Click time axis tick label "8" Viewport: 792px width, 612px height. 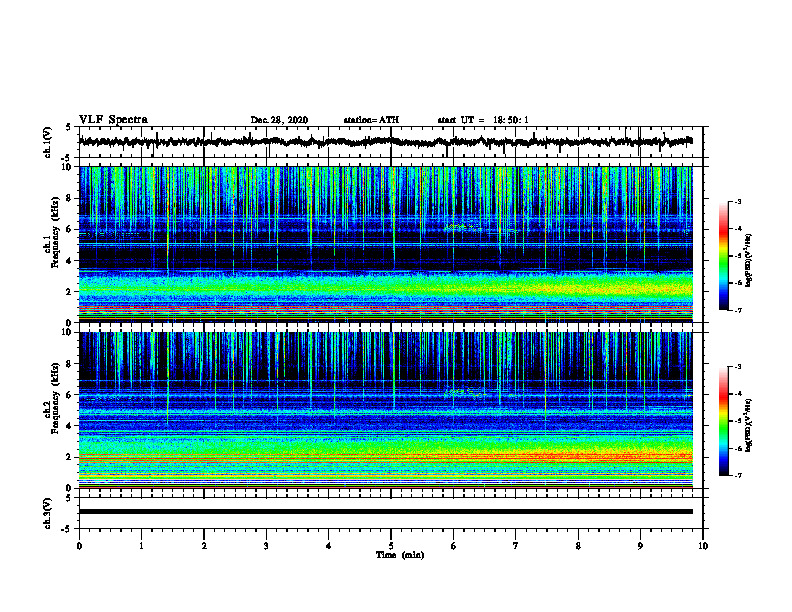tap(578, 546)
